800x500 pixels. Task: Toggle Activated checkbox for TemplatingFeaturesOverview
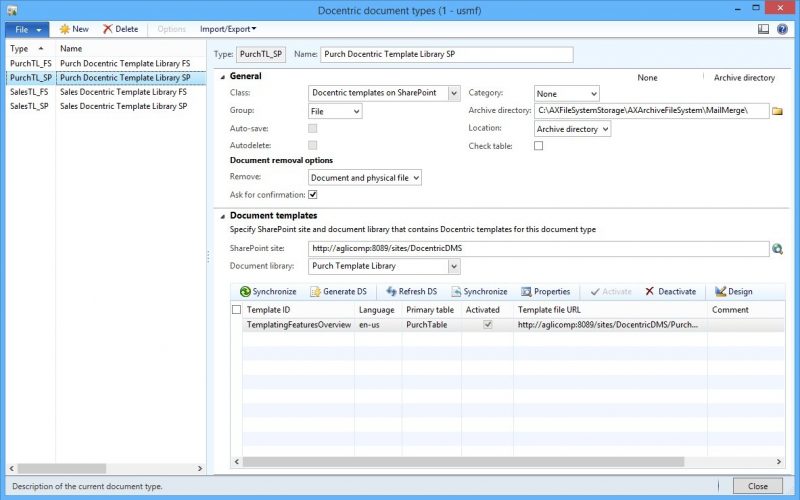(x=488, y=324)
